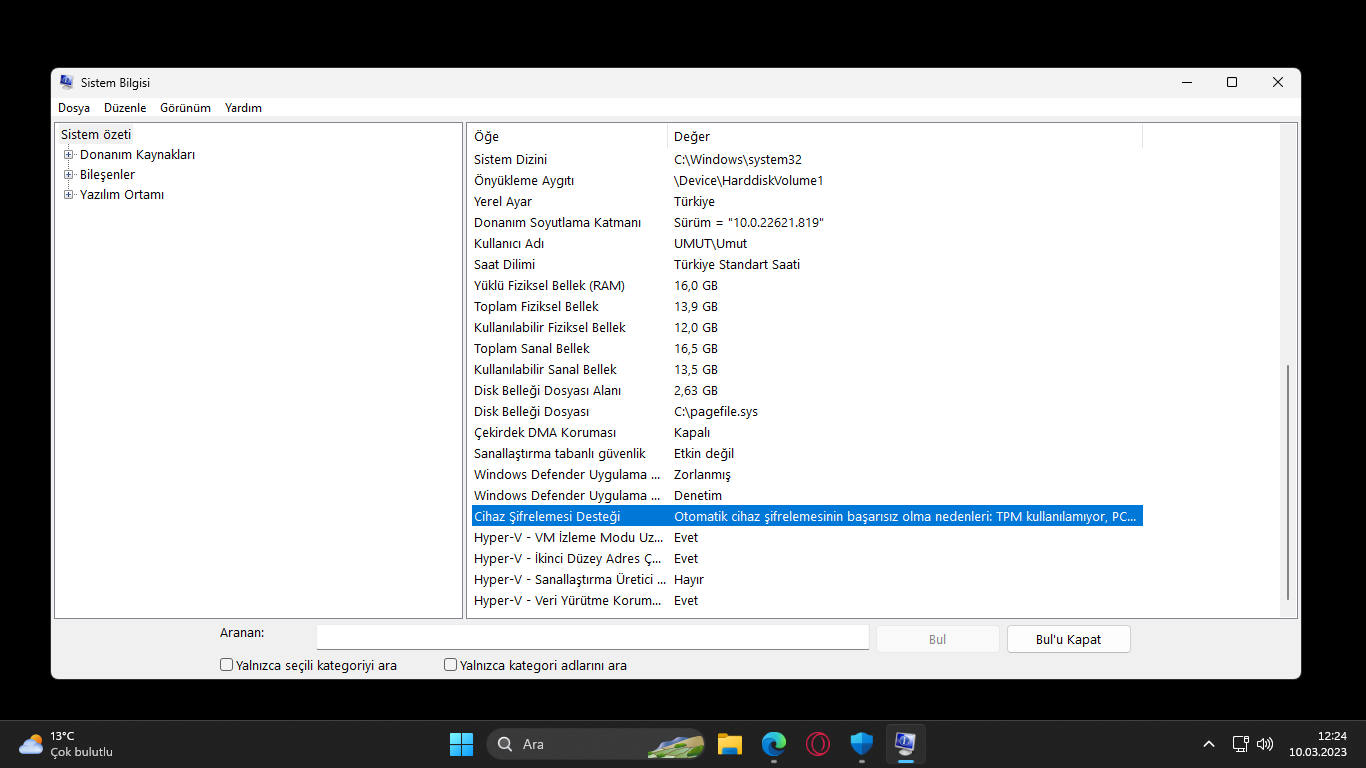Image resolution: width=1366 pixels, height=768 pixels.
Task: Open the Dosya menu
Action: (74, 108)
